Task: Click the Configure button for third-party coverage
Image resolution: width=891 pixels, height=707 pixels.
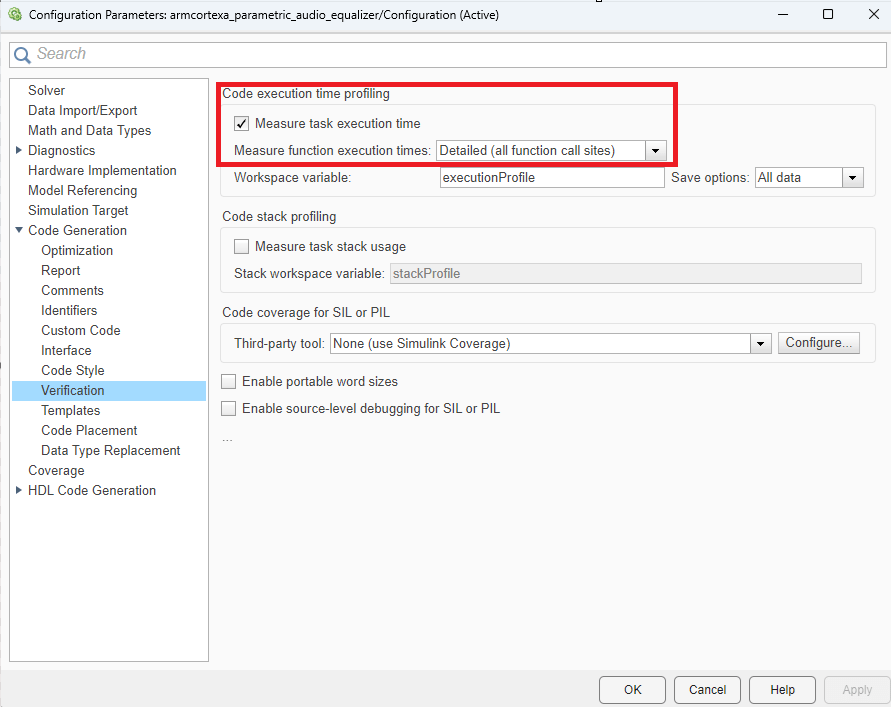Action: pyautogui.click(x=818, y=342)
